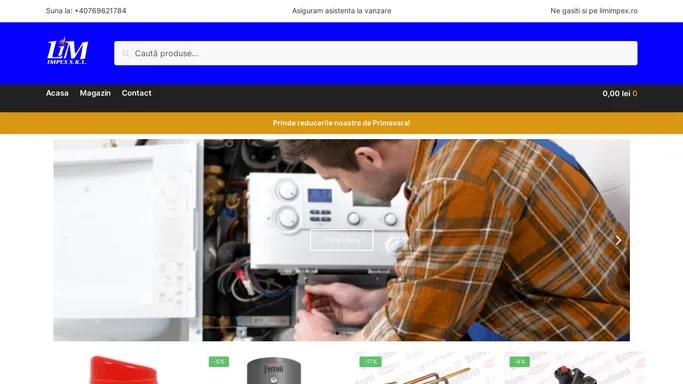Click the -5% discount badge
Image resolution: width=683 pixels, height=384 pixels.
[219, 362]
